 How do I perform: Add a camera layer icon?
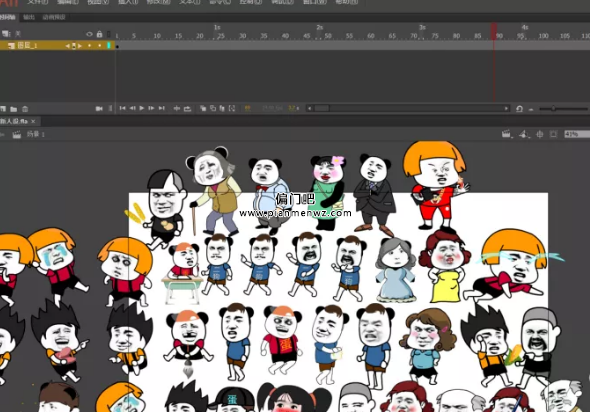[99, 109]
